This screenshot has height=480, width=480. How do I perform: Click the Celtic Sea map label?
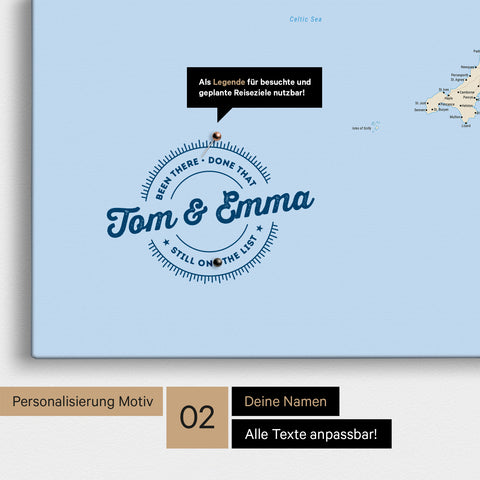306,19
